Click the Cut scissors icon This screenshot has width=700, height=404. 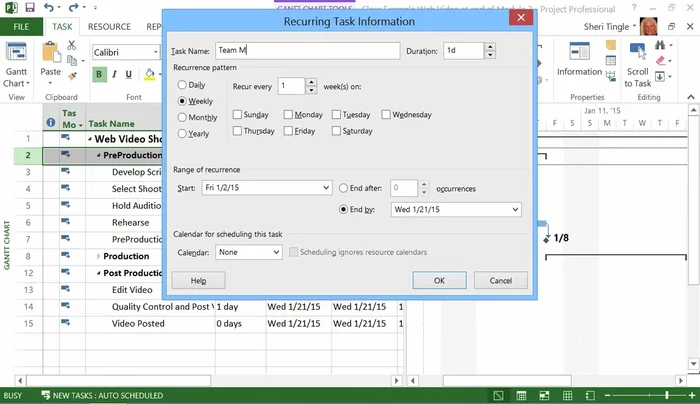pos(73,46)
